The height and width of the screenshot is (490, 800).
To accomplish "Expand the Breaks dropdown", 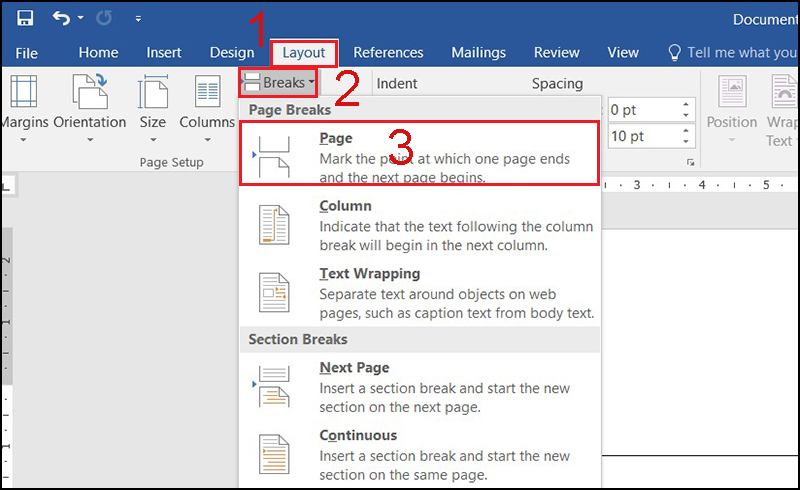I will pos(278,83).
